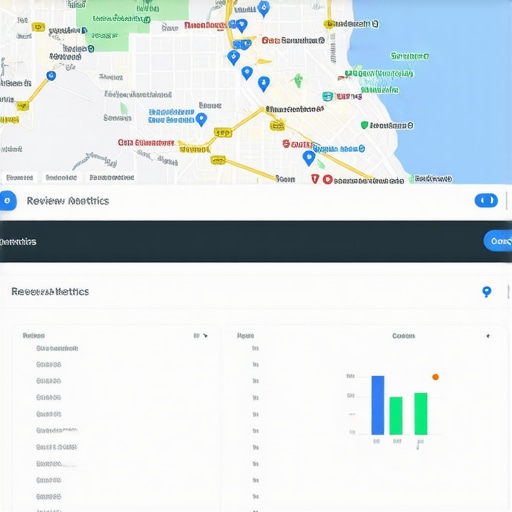The image size is (512, 512).
Task: Click the green shield marker near the lake shore
Action: click(x=364, y=125)
